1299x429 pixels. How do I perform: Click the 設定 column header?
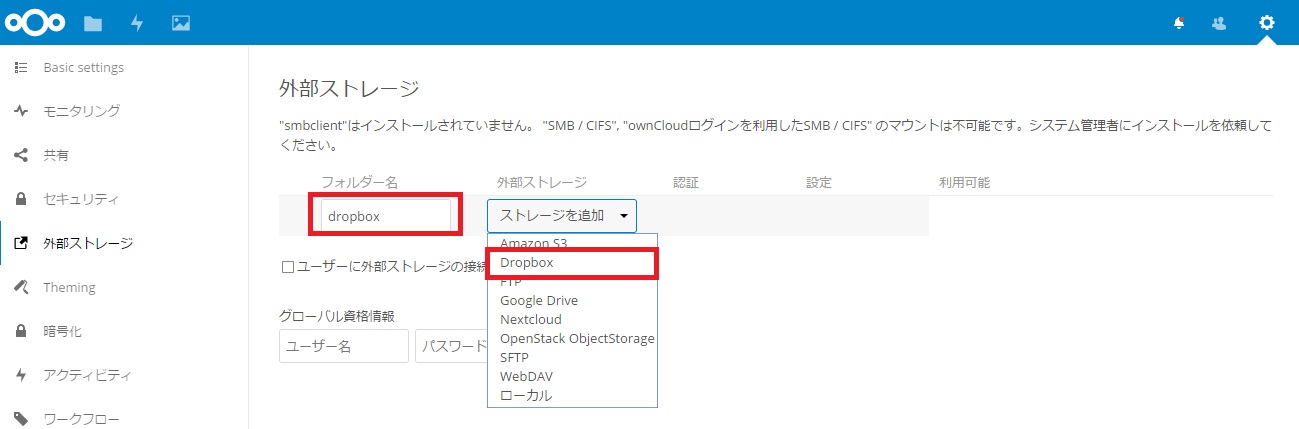point(819,182)
